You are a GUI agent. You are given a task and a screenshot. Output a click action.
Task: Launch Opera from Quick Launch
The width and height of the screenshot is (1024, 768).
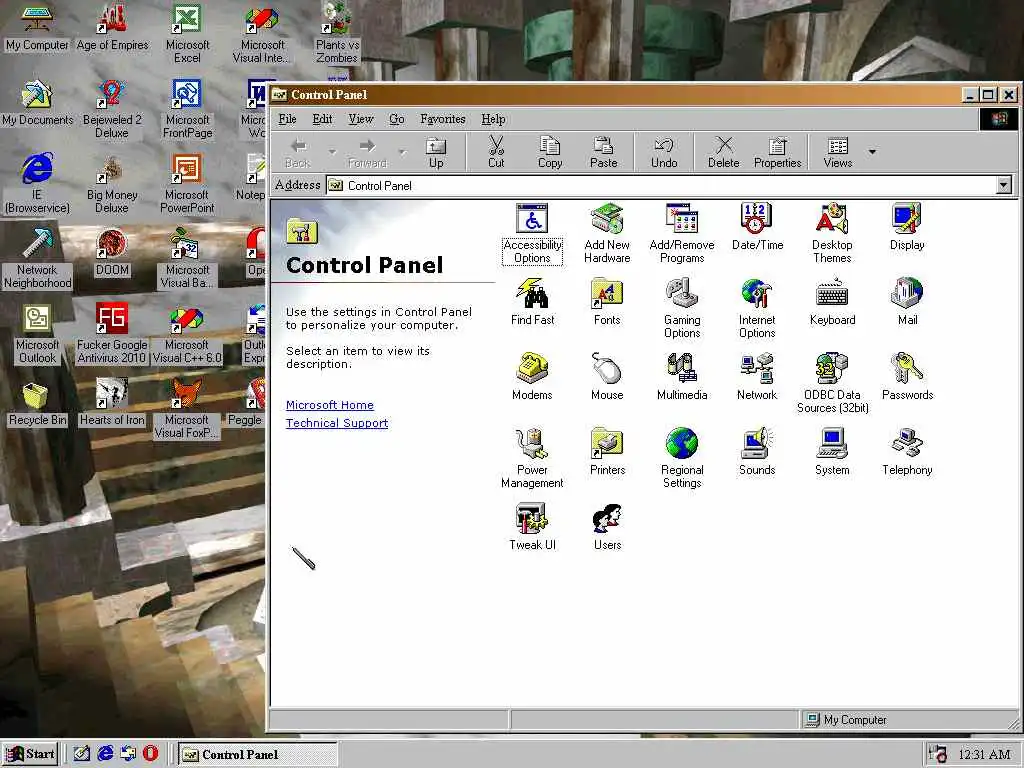pyautogui.click(x=150, y=754)
